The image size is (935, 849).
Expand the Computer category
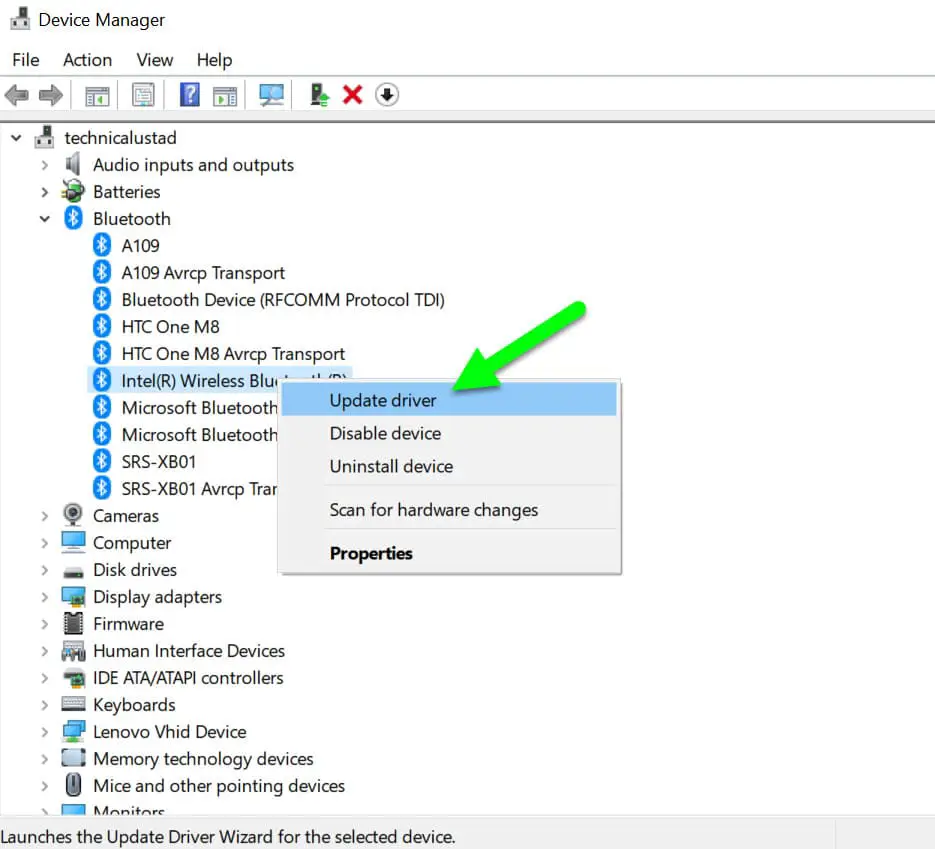pyautogui.click(x=45, y=543)
